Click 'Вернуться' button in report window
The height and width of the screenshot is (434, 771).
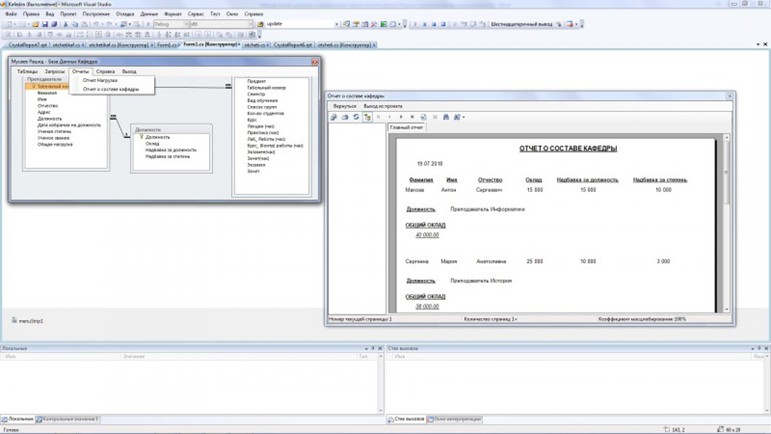(344, 106)
